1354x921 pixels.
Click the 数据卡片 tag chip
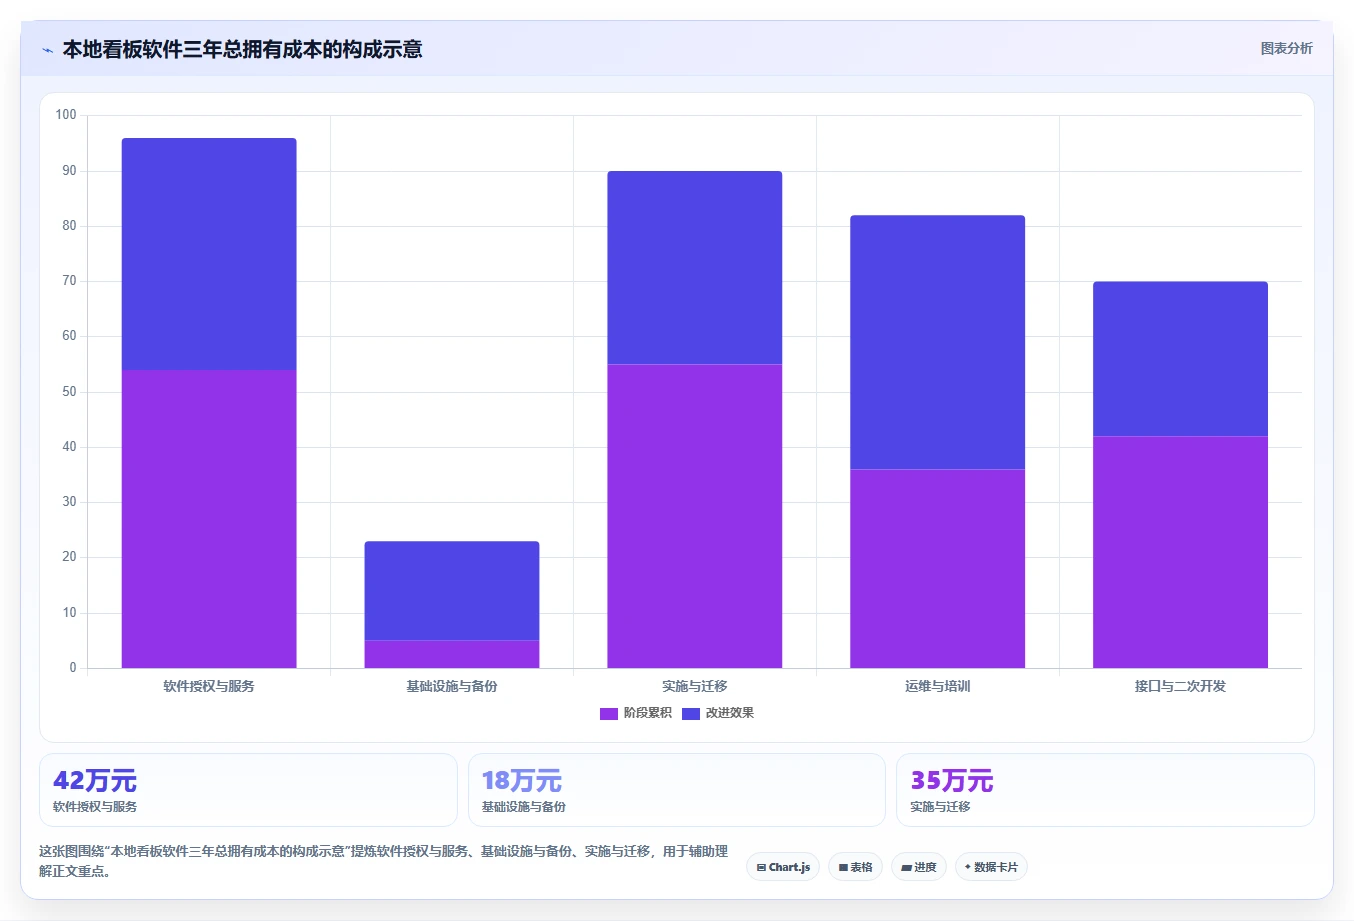pyautogui.click(x=991, y=867)
